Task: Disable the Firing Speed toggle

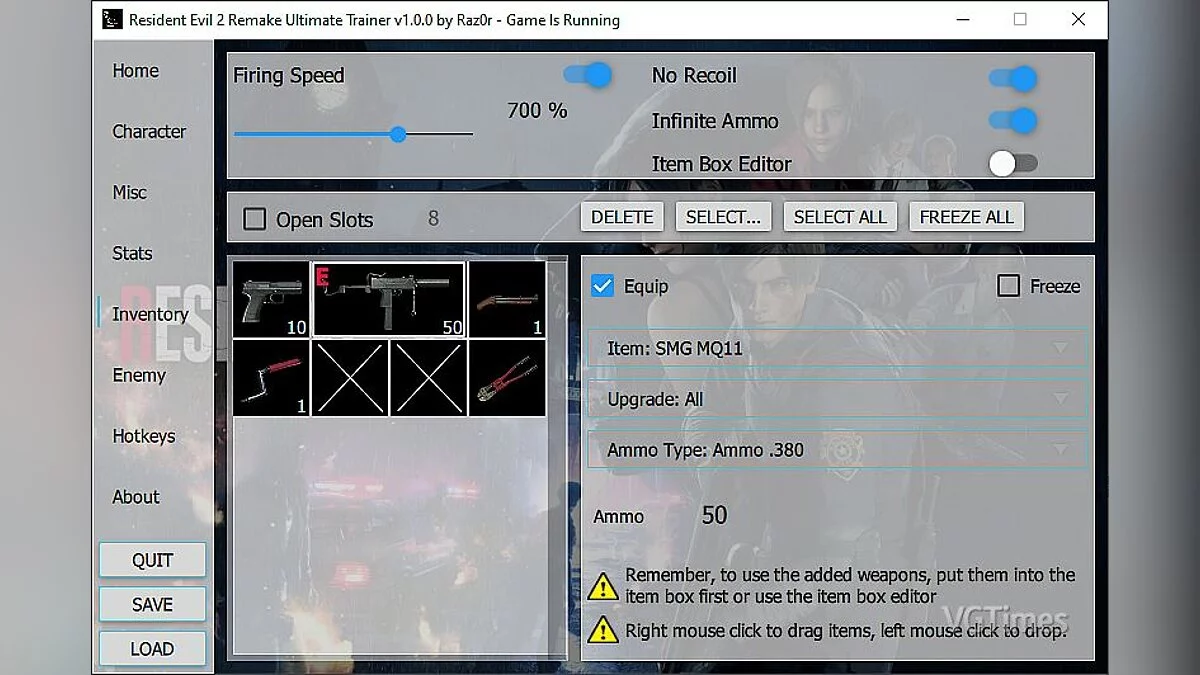Action: point(587,75)
